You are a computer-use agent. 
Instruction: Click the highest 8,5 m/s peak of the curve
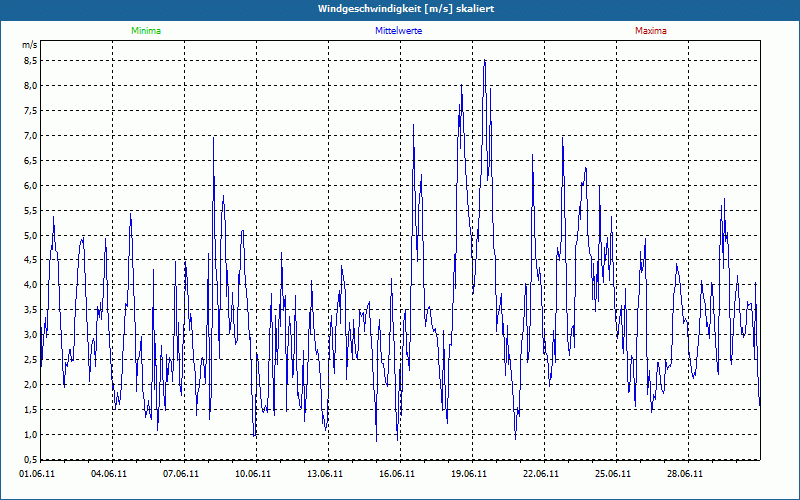coord(485,61)
